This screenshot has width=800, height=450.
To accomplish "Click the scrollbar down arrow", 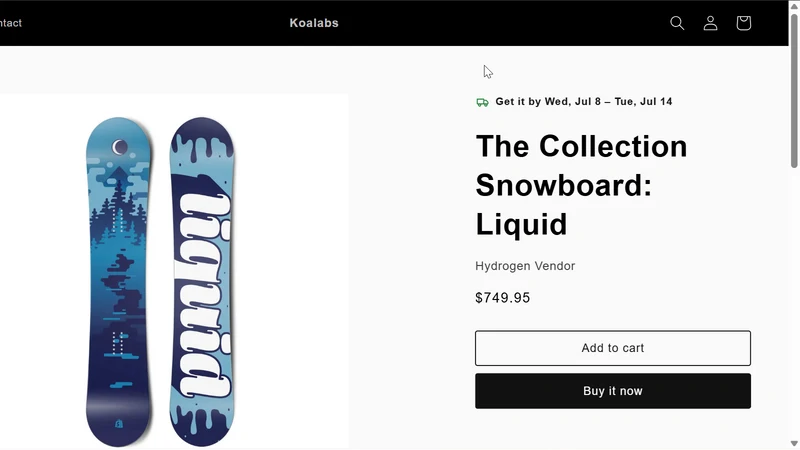I will pos(794,444).
